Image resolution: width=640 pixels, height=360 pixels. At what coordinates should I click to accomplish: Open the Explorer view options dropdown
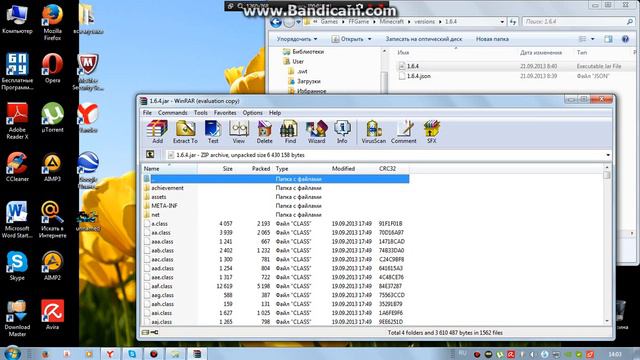point(593,39)
